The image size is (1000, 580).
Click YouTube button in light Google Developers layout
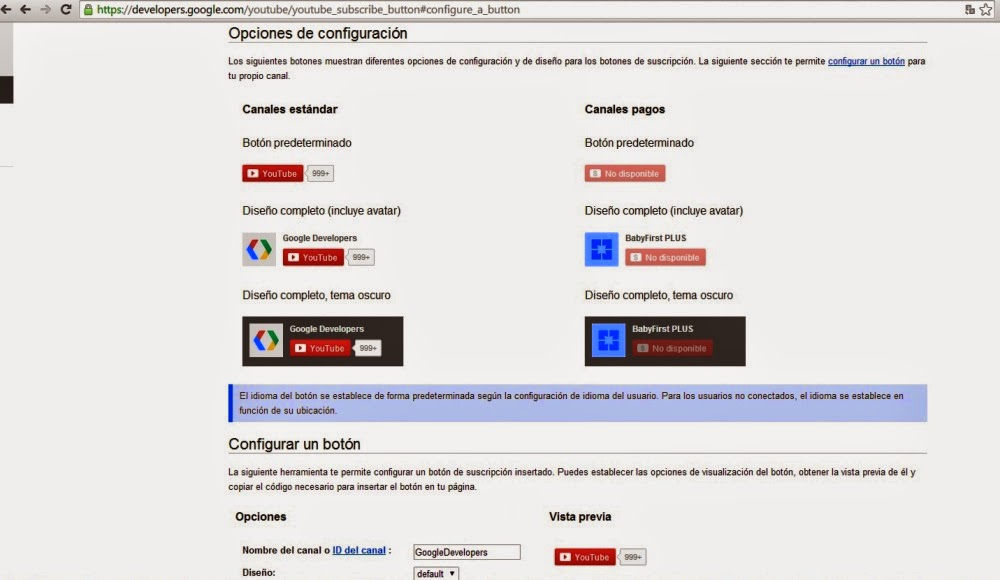click(x=313, y=257)
